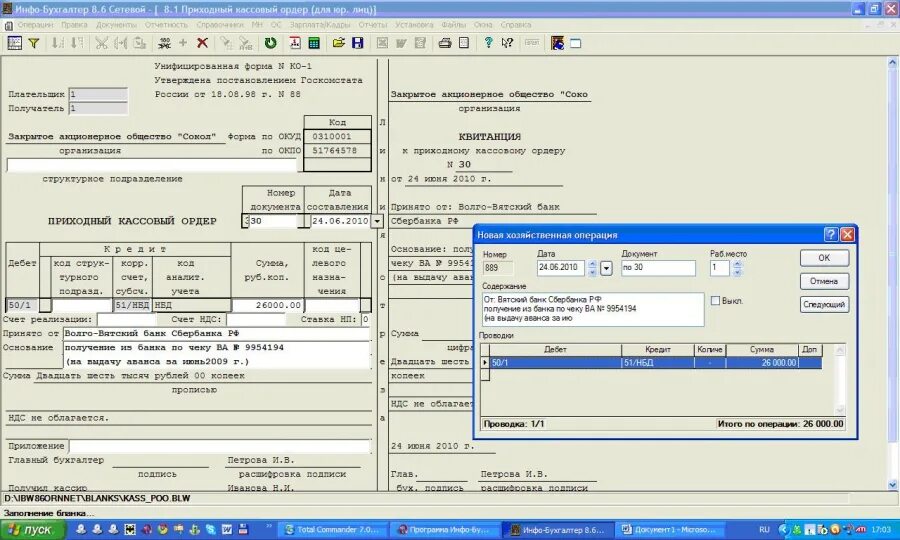Click the calendar document icon with red mark

click(x=295, y=43)
